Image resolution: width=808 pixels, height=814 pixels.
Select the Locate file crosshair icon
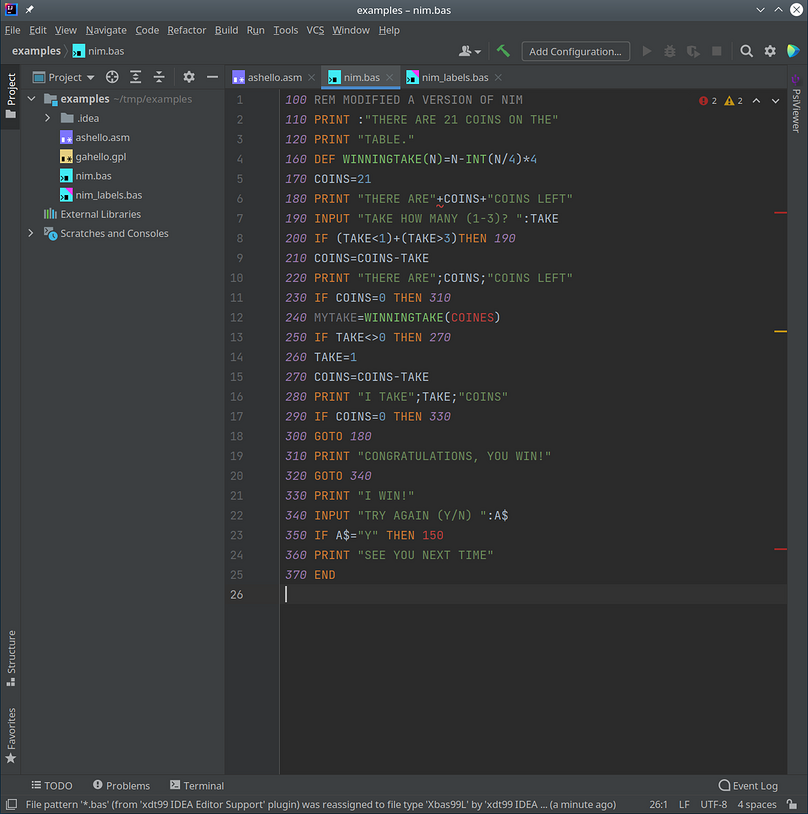pyautogui.click(x=110, y=77)
